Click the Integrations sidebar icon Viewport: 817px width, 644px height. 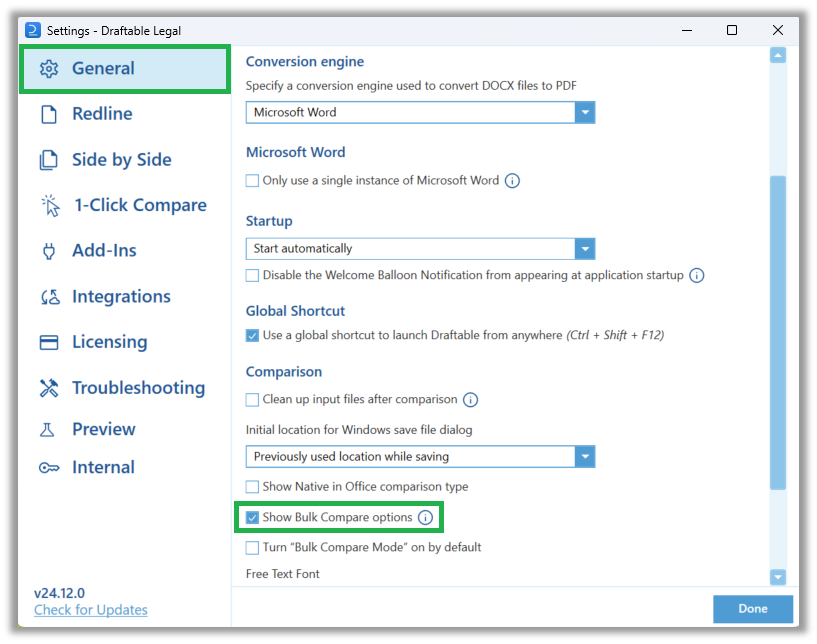coord(49,296)
